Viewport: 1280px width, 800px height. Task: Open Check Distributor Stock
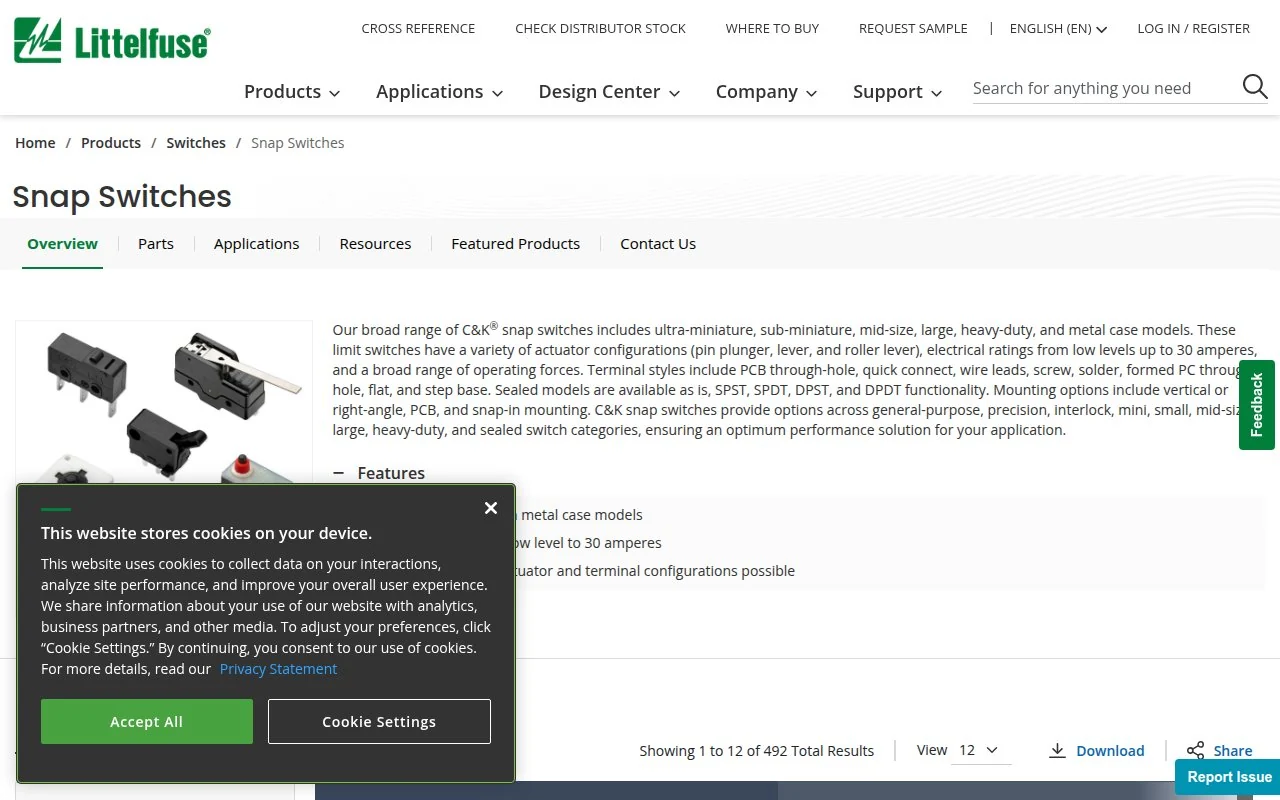600,29
